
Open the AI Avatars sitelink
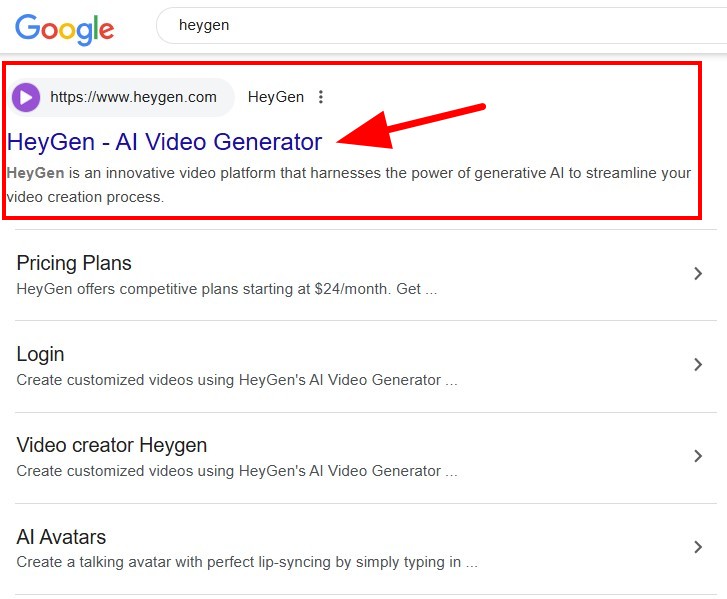coord(61,537)
